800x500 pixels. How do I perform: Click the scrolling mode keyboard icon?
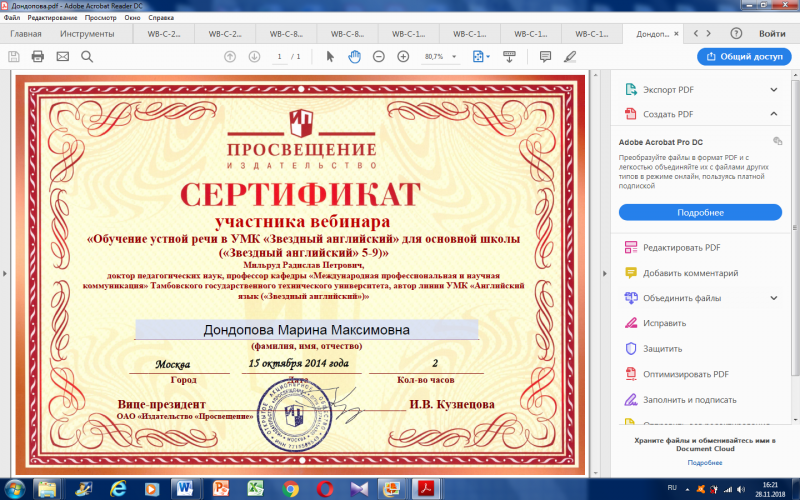(509, 57)
